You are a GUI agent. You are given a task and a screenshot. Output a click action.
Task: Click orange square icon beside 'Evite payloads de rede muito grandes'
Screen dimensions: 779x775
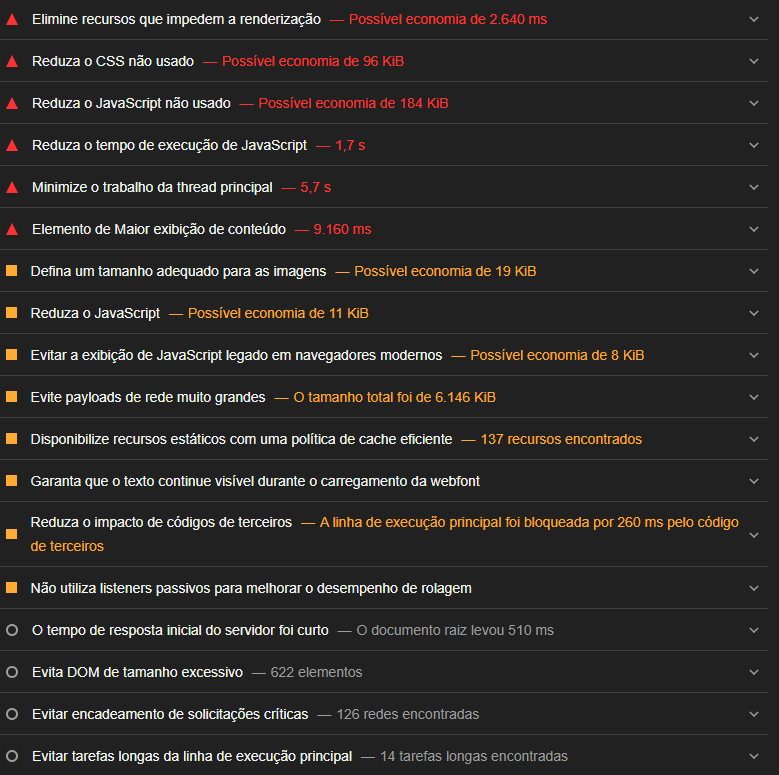coord(12,397)
